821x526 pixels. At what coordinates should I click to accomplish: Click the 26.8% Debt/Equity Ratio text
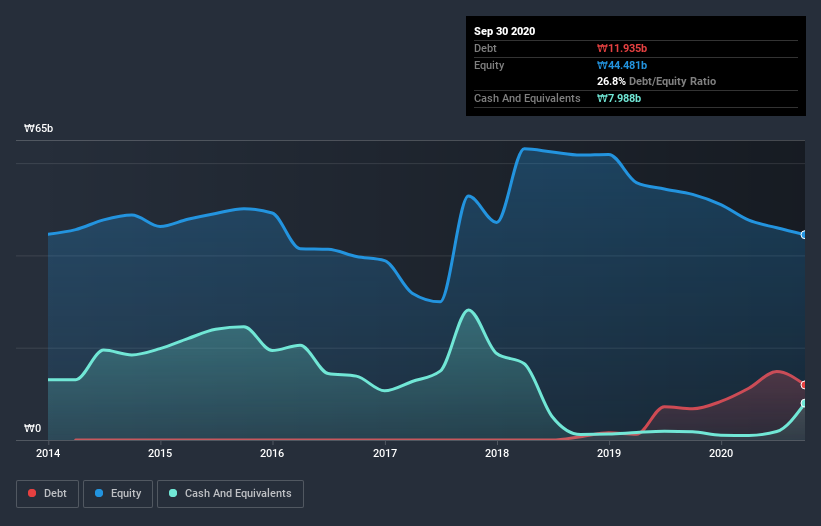[657, 81]
